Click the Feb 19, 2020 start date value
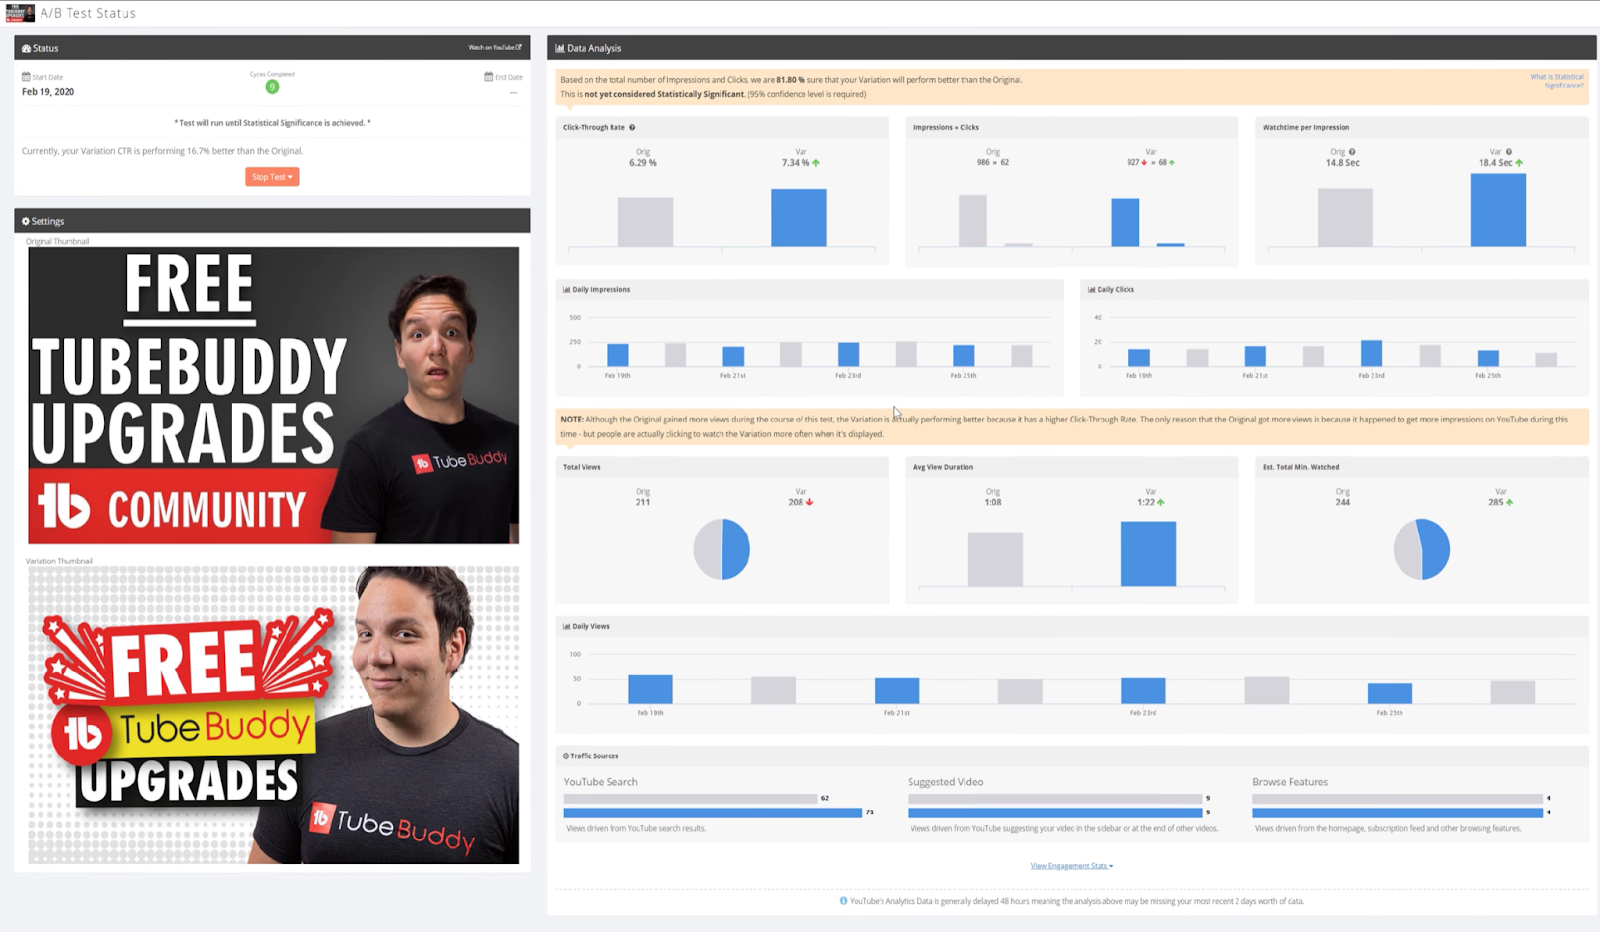1600x932 pixels. 48,92
